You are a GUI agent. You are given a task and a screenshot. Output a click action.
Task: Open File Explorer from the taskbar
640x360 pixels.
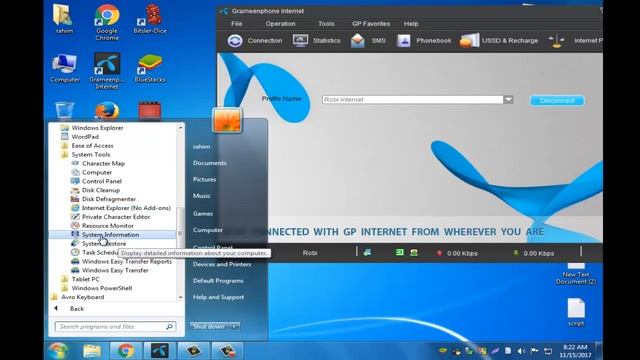click(x=92, y=351)
